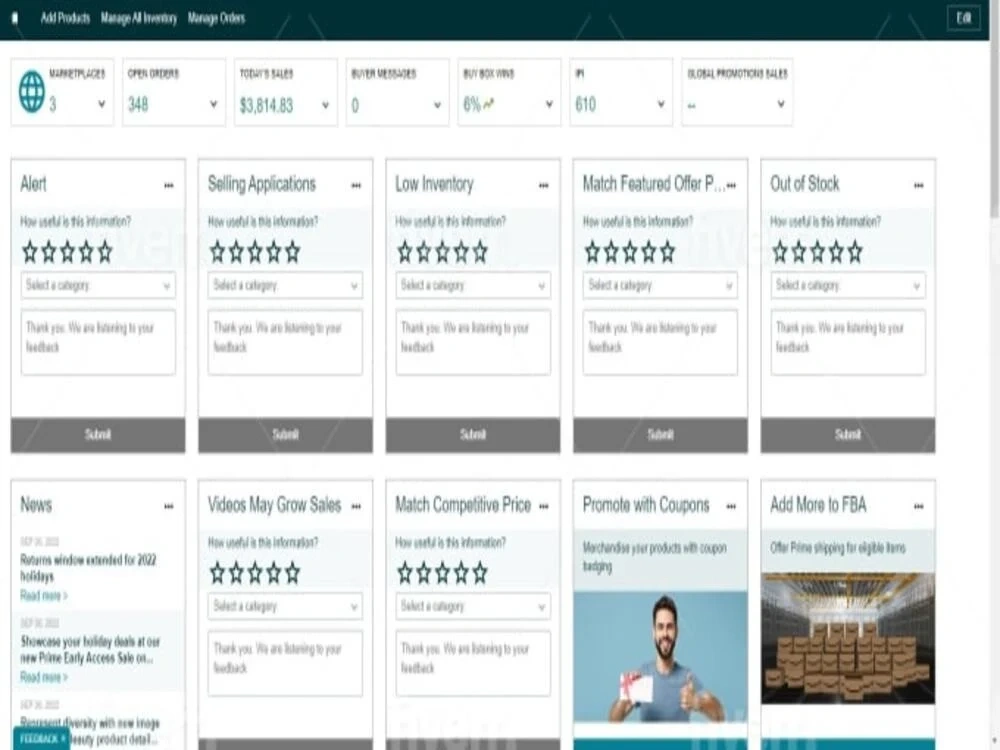1000x750 pixels.
Task: Open Selling Applications card options menu
Action: point(356,186)
